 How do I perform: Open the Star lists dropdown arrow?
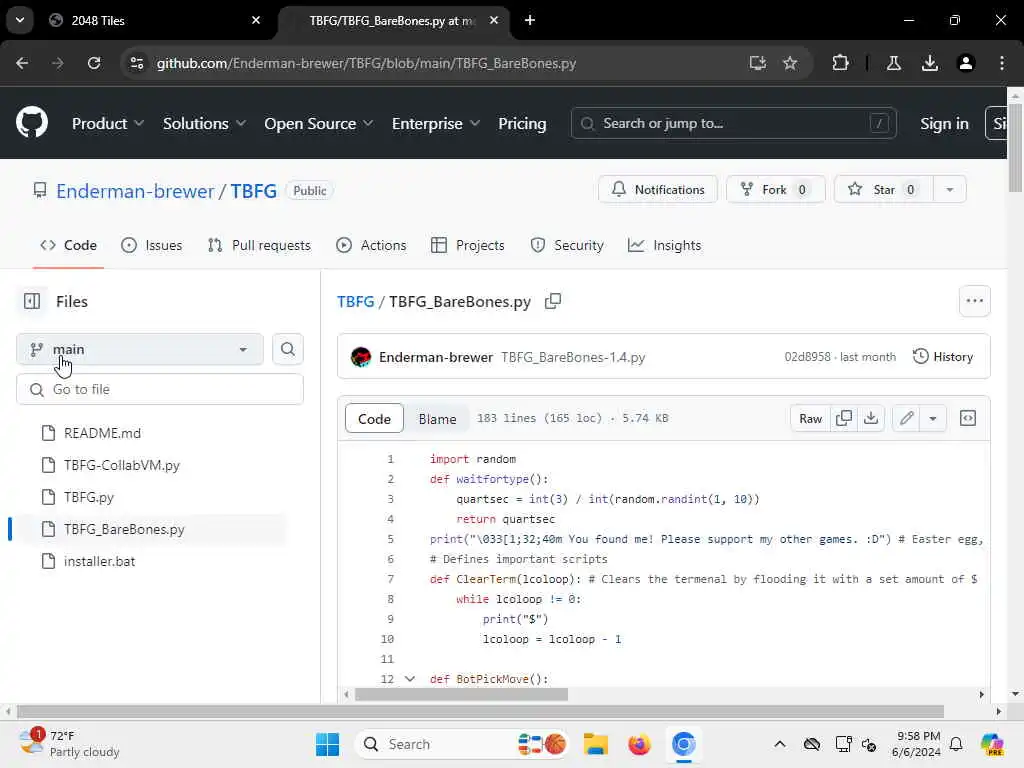coord(950,189)
